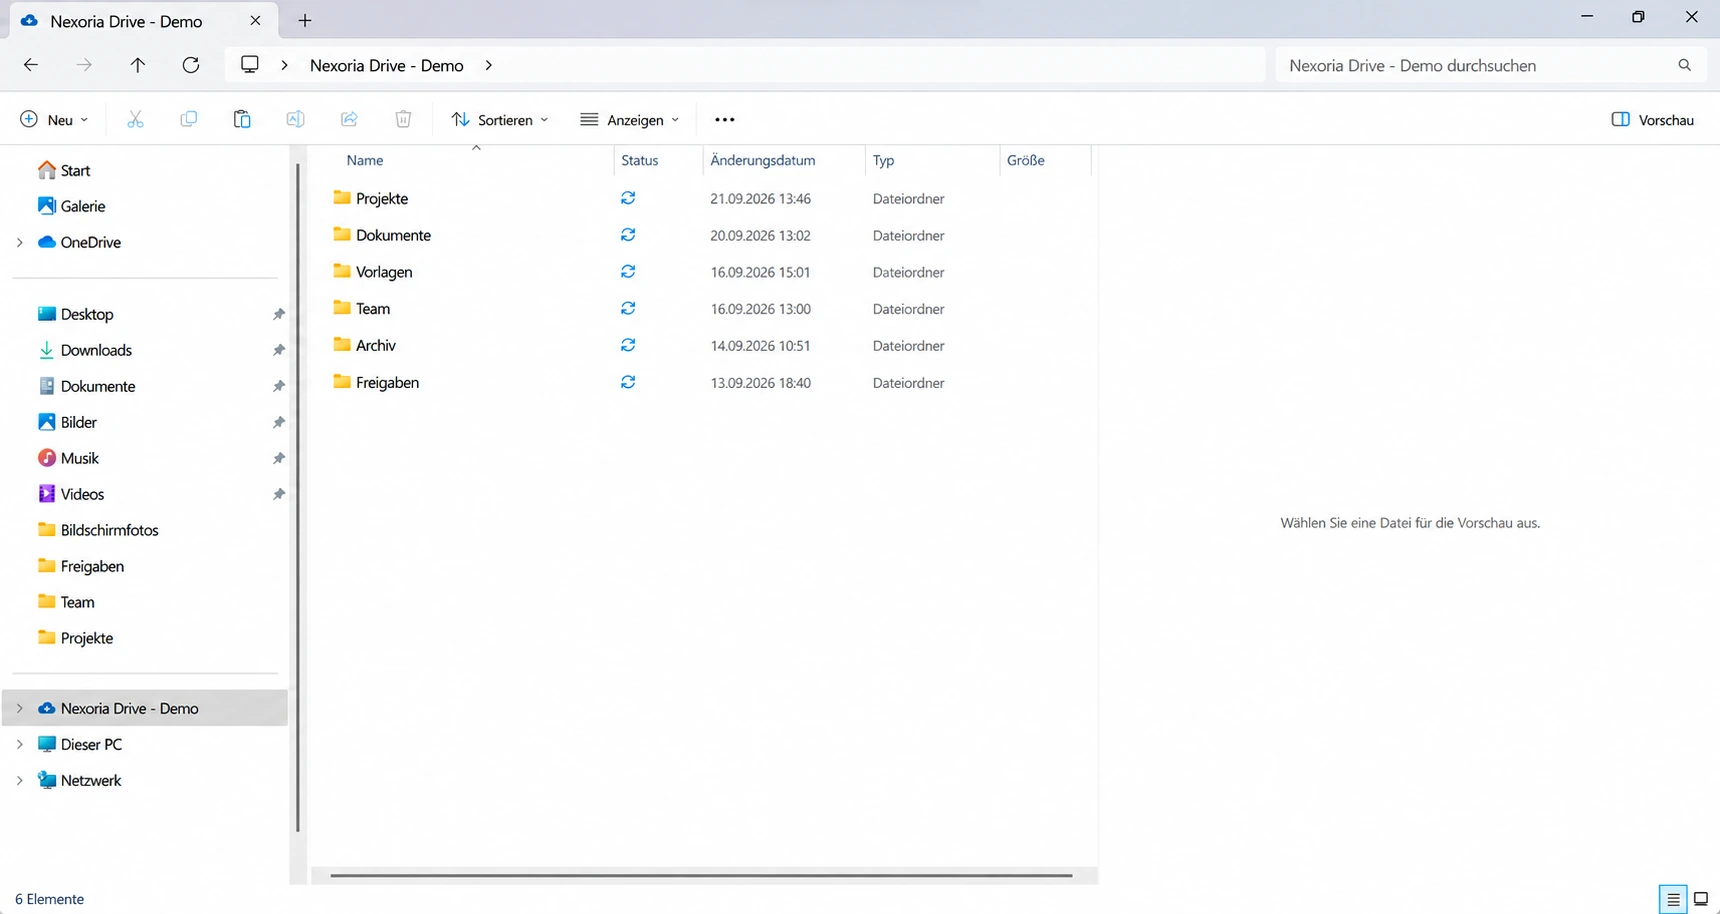Go up one folder level arrow
This screenshot has width=1720, height=914.
click(x=138, y=65)
